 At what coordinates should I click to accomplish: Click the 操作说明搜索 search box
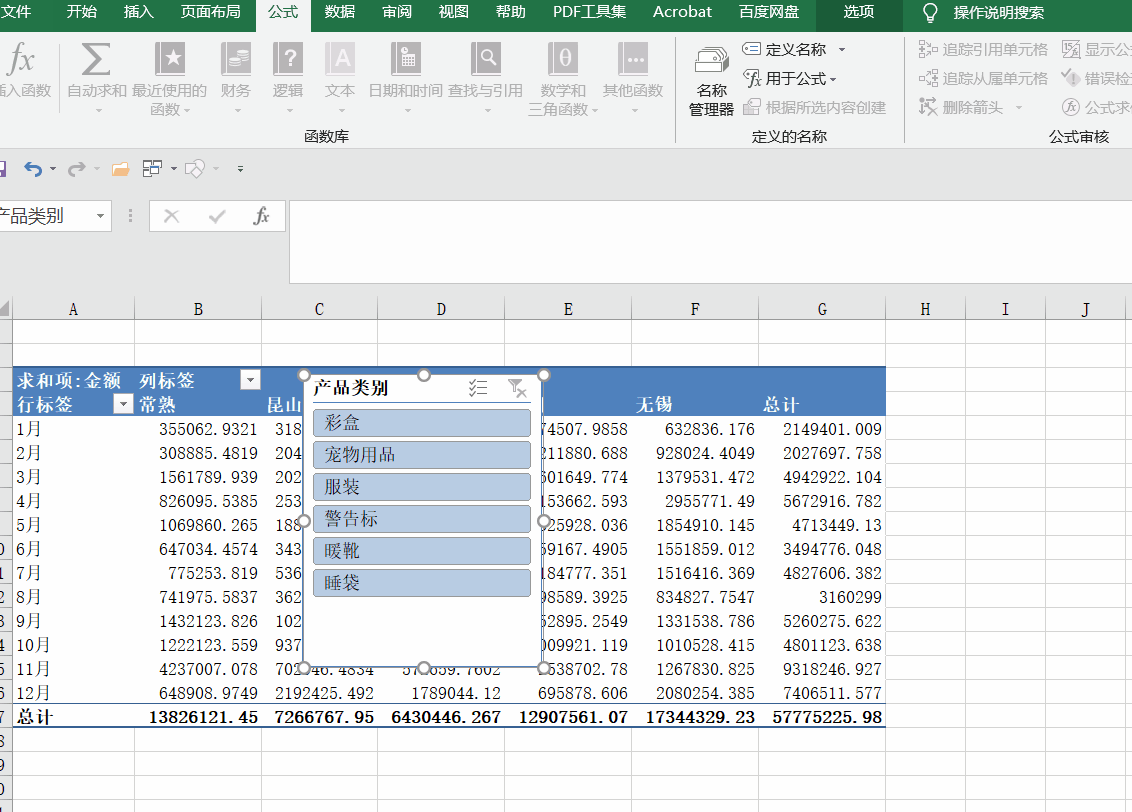pos(998,13)
